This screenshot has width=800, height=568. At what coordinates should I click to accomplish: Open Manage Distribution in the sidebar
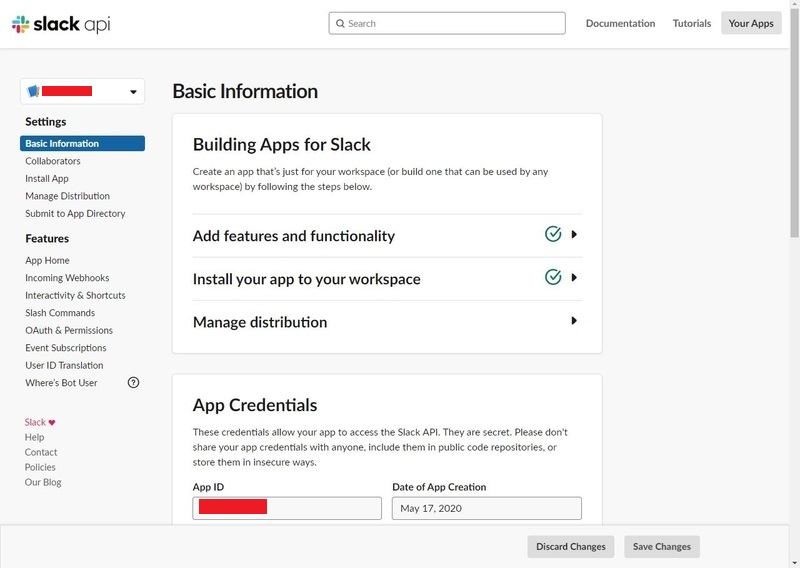tap(67, 196)
